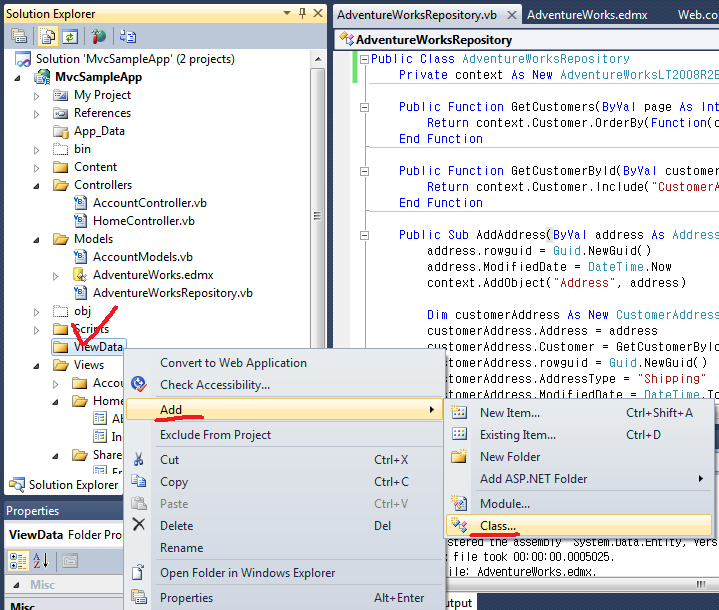
Task: Toggle Categorized view in Properties panel
Action: [x=18, y=560]
